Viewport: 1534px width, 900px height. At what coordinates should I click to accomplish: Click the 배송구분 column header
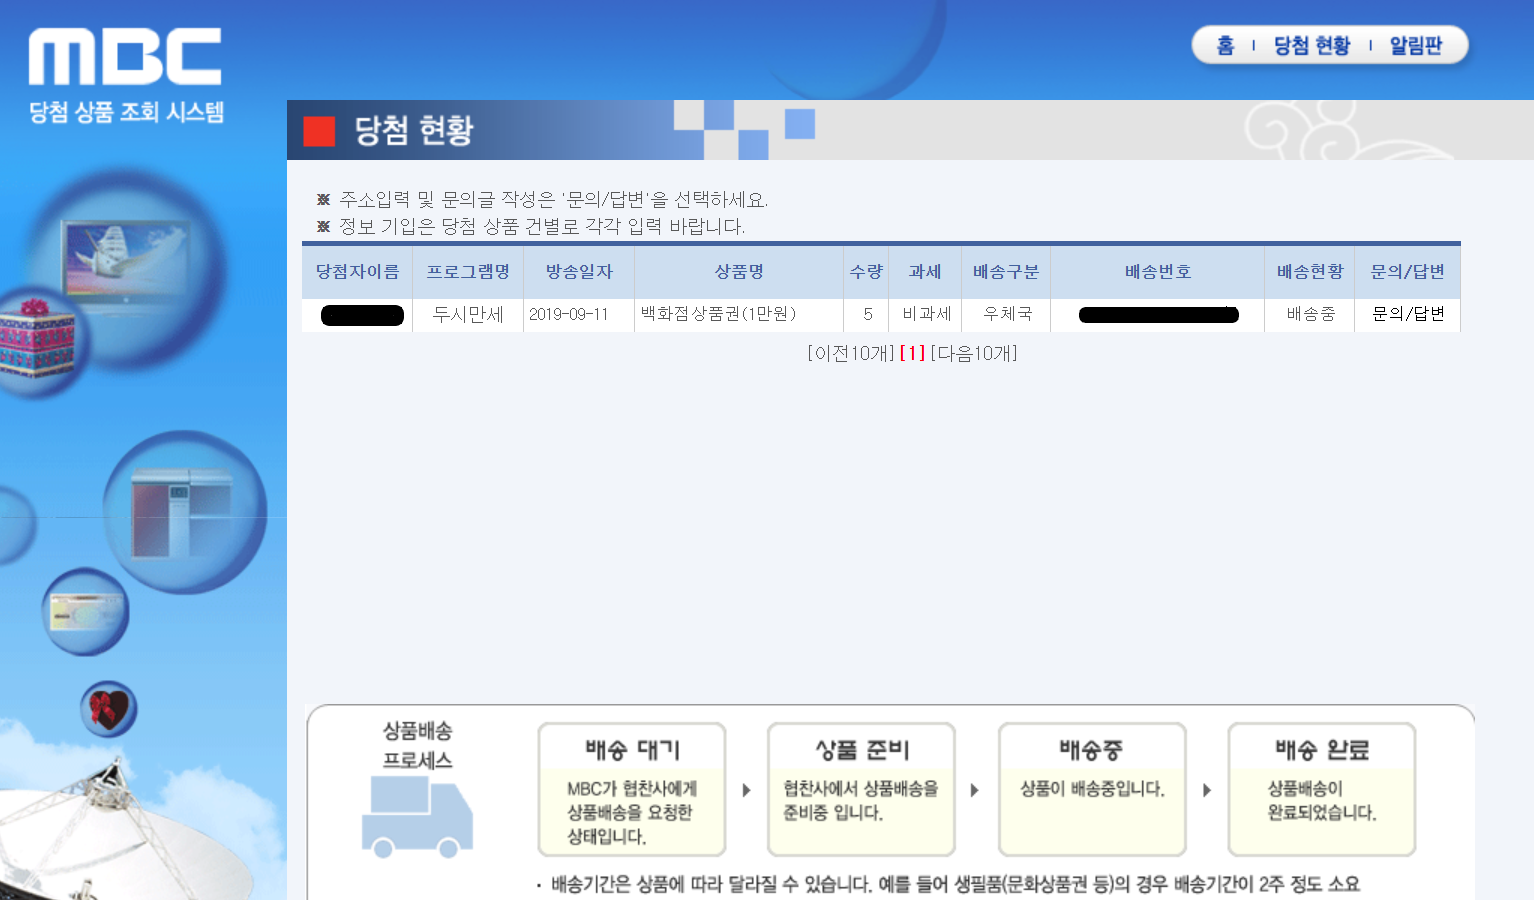click(x=1006, y=272)
